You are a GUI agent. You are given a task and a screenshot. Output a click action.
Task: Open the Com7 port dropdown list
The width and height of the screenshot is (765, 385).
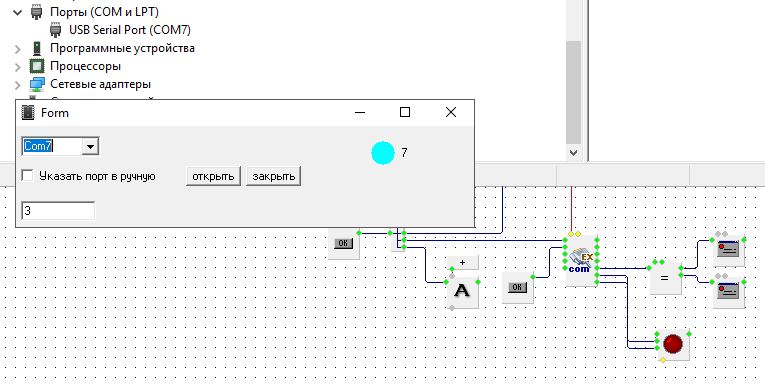click(x=90, y=146)
